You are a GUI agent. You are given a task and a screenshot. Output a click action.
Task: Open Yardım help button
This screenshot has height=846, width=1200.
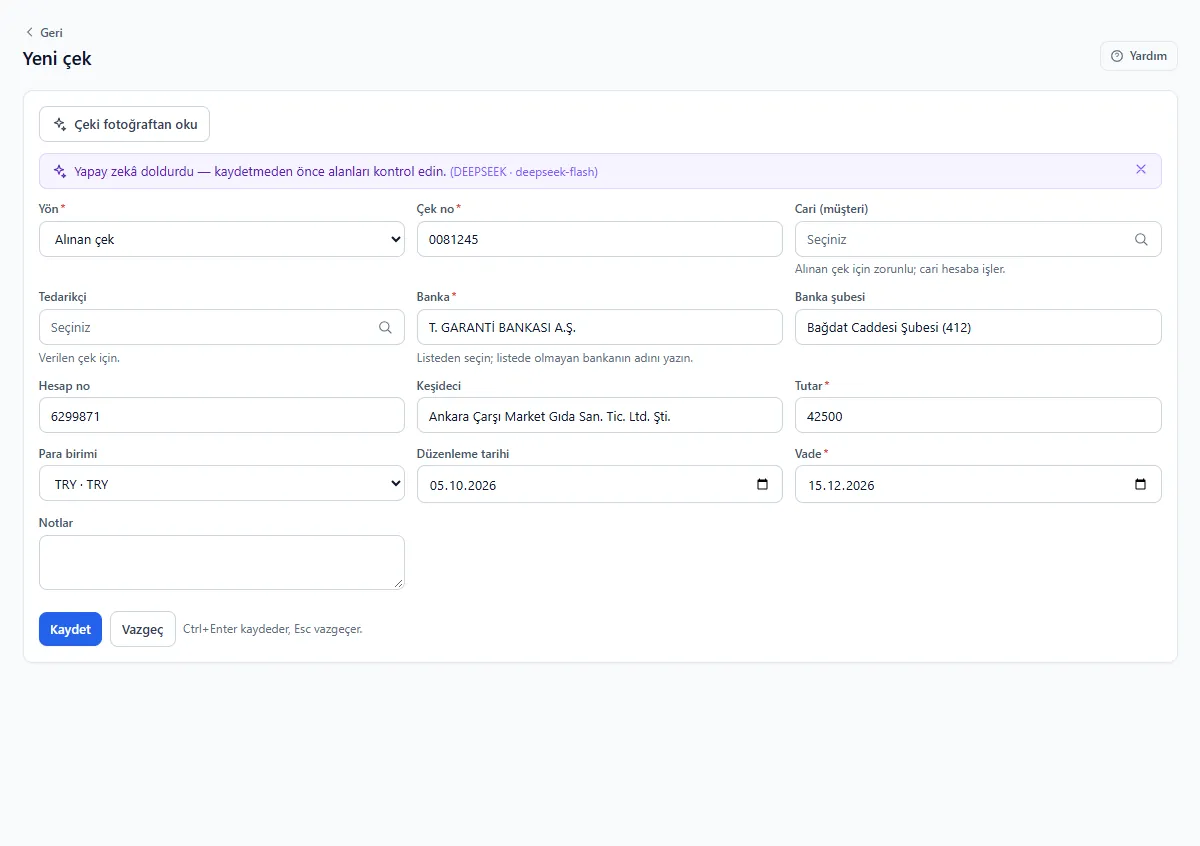pos(1139,56)
